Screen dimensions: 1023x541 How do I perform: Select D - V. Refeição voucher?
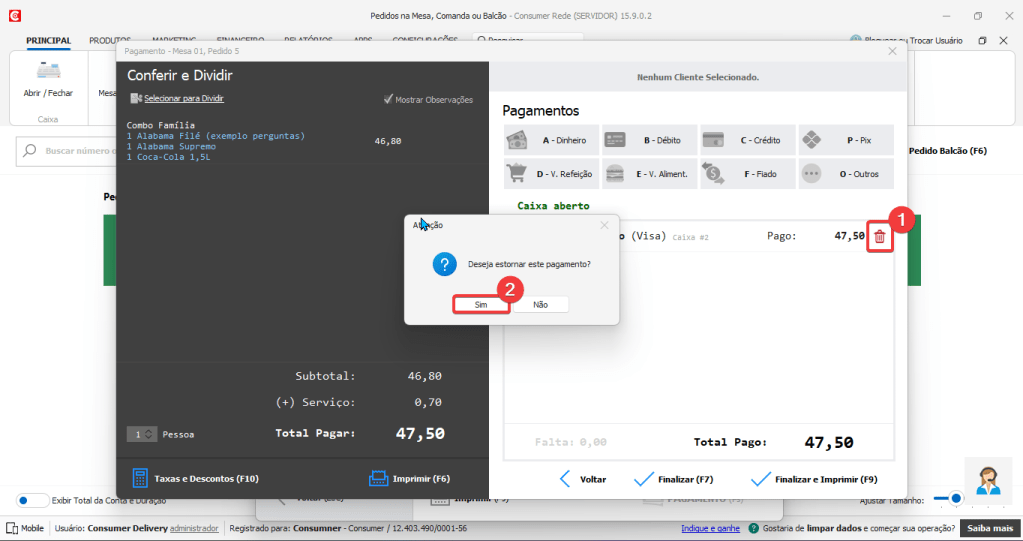[x=551, y=174]
